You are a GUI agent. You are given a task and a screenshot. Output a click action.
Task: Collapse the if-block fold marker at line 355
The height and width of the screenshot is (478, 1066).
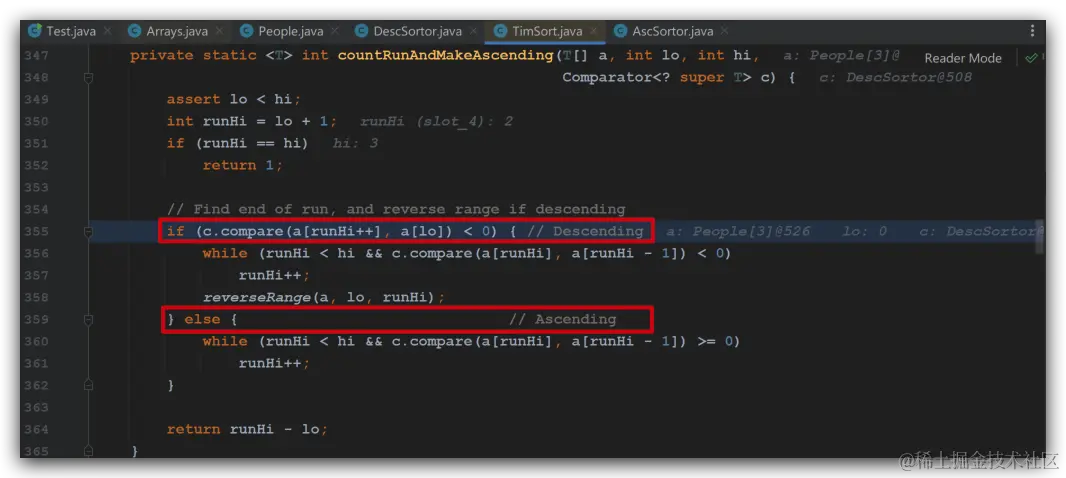point(88,231)
